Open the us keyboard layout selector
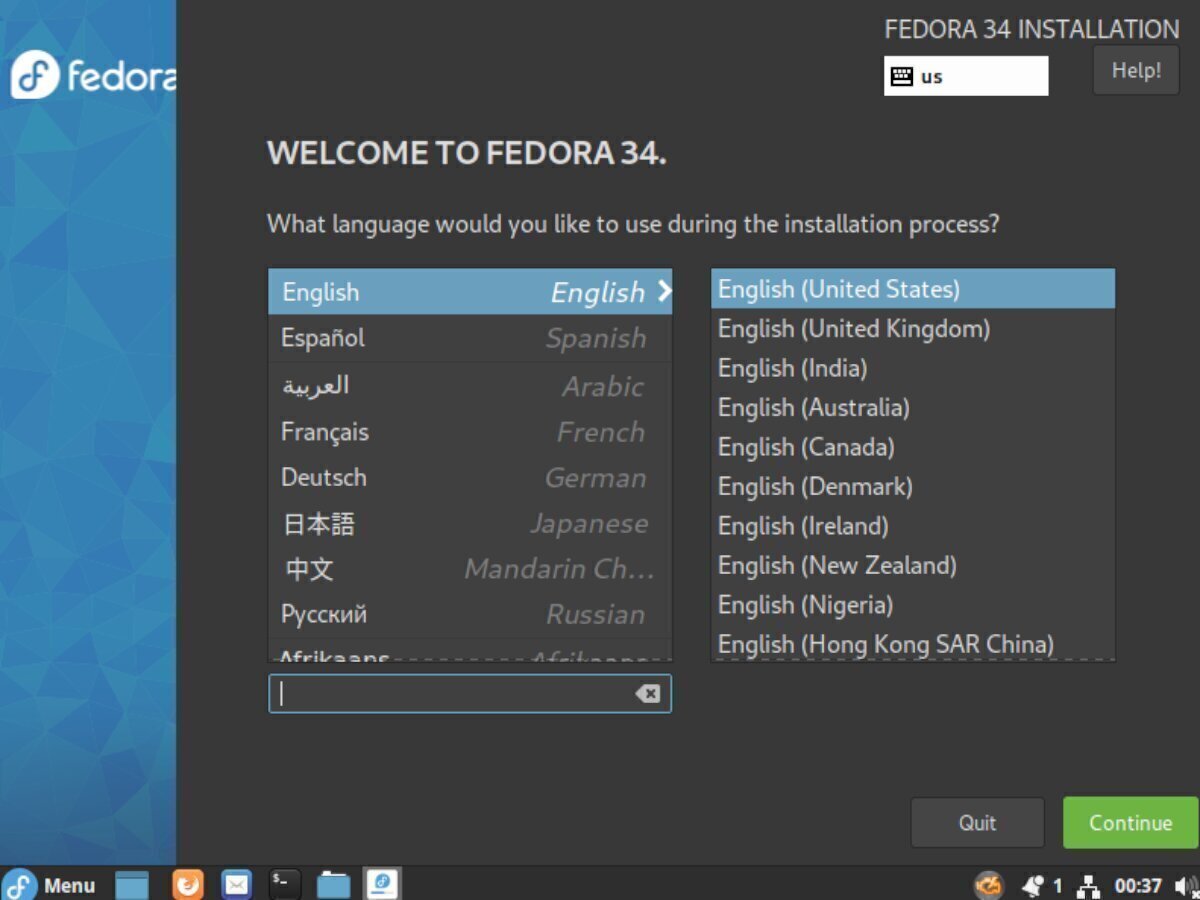Image resolution: width=1200 pixels, height=900 pixels. 965,75
